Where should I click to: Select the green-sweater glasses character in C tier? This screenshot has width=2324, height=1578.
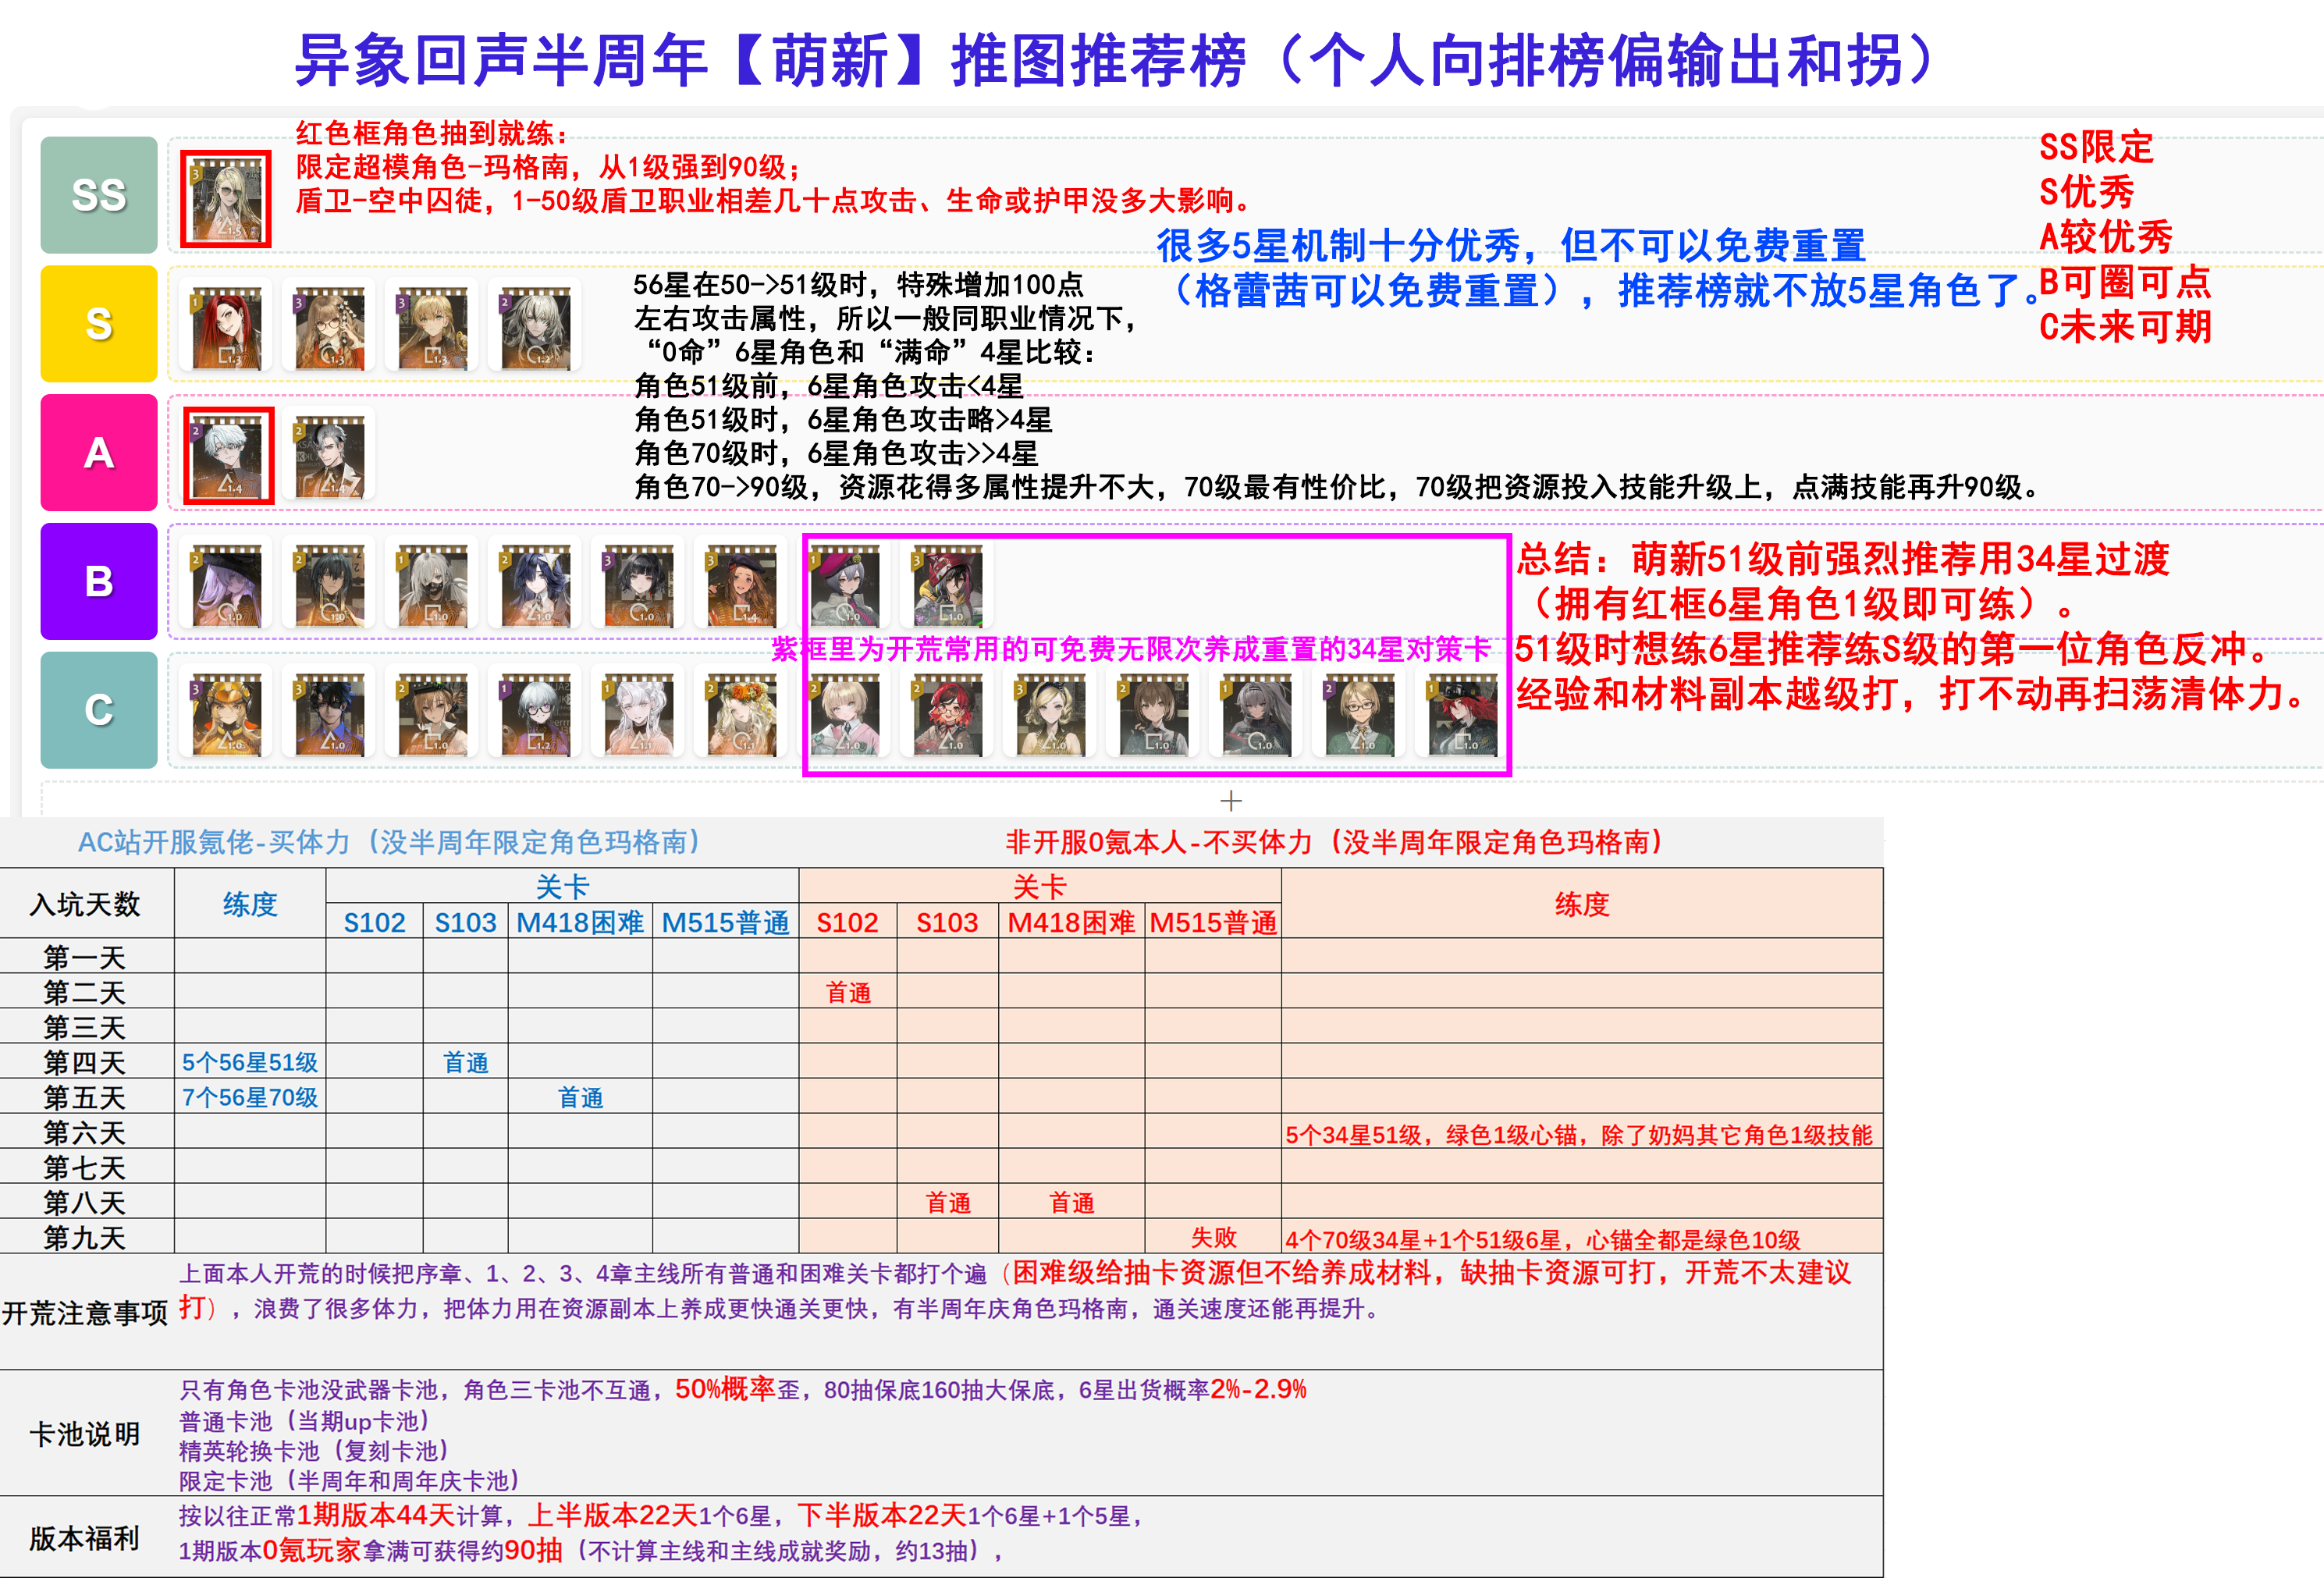[x=1359, y=713]
